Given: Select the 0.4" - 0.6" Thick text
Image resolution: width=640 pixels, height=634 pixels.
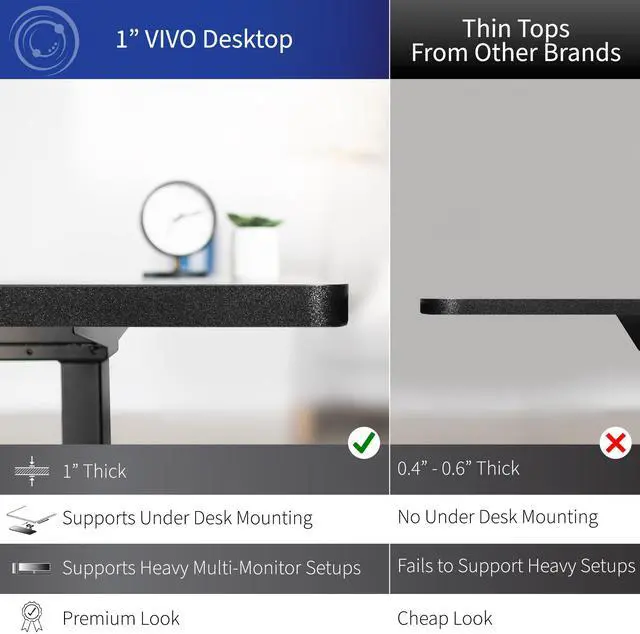Looking at the screenshot, I should pos(458,468).
